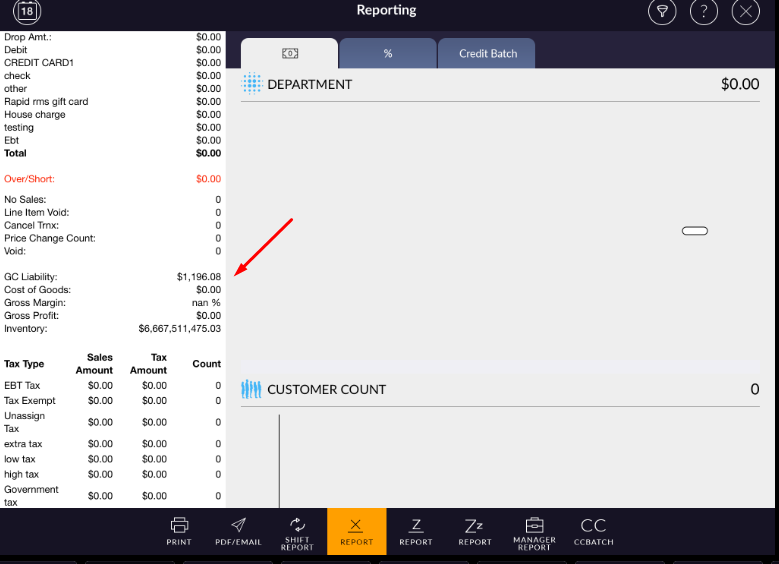The image size is (779, 564).
Task: Click the Customer Count section header
Action: (x=325, y=390)
